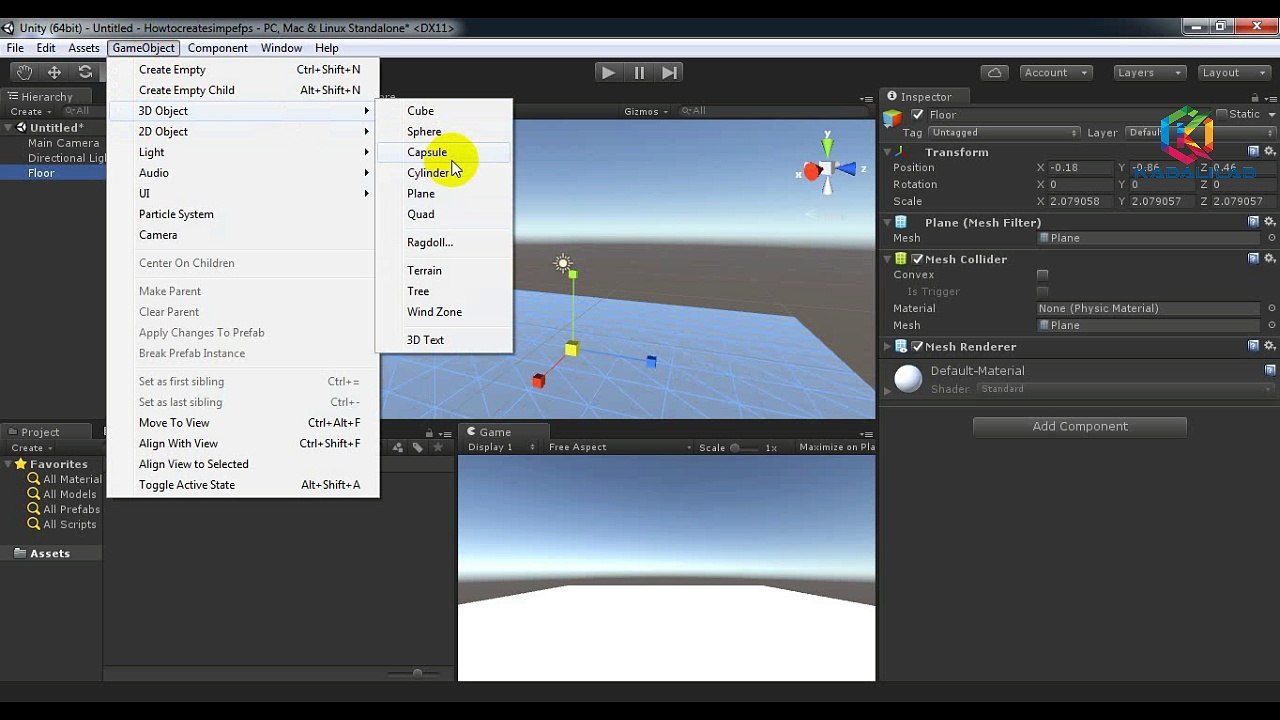Click the Play button
Screen dimensions: 1280x720
[x=607, y=72]
